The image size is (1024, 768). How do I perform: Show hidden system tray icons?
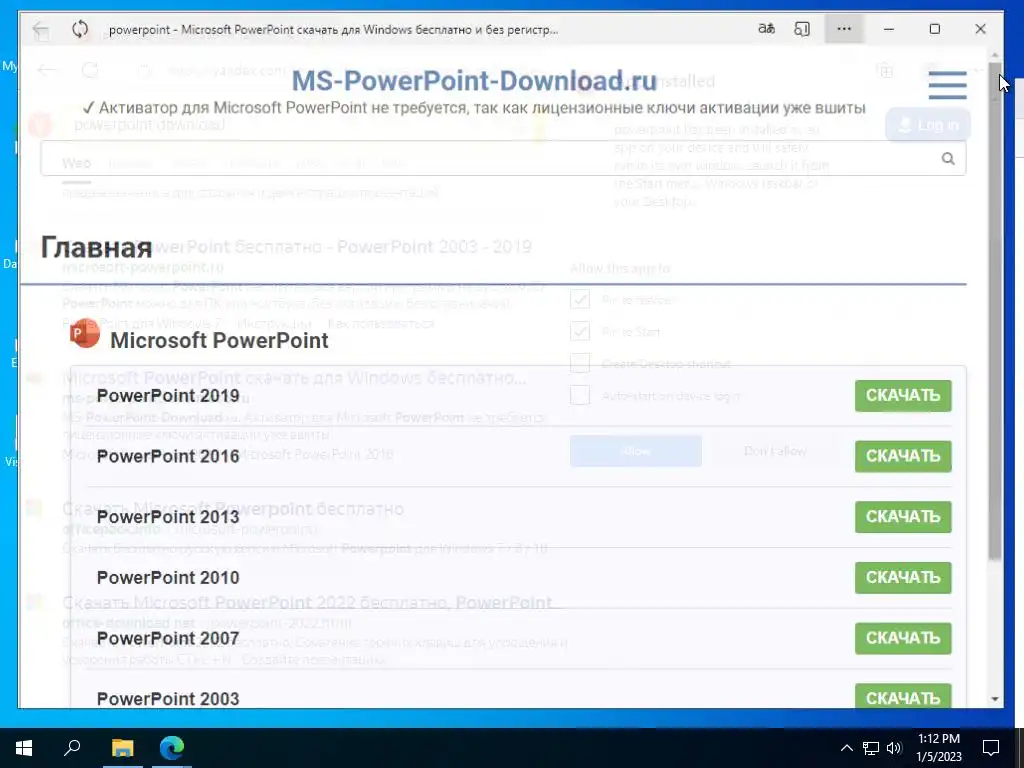click(x=846, y=748)
